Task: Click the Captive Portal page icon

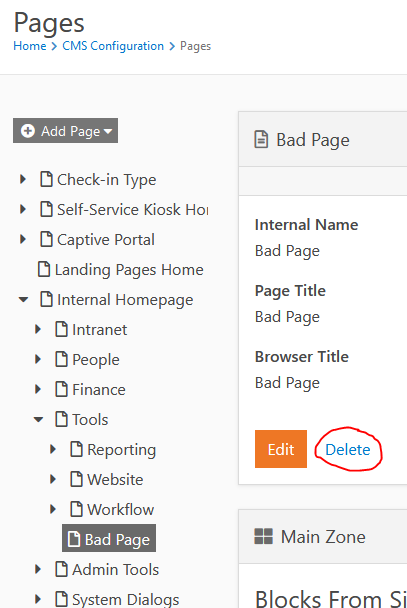Action: pyautogui.click(x=47, y=239)
